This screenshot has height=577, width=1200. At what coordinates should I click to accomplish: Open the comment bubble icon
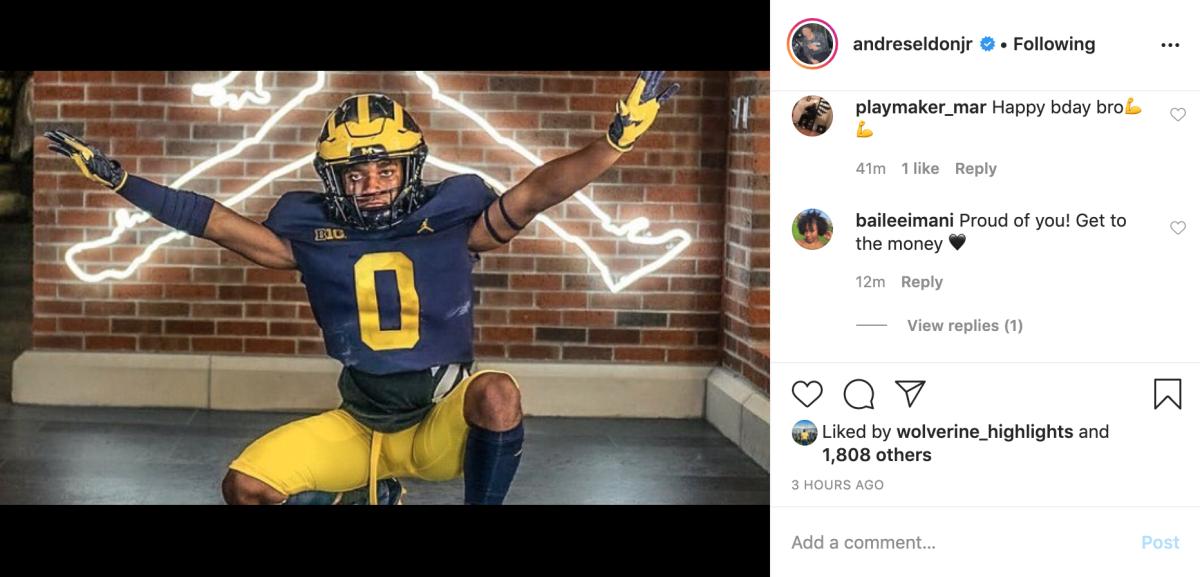click(x=858, y=392)
